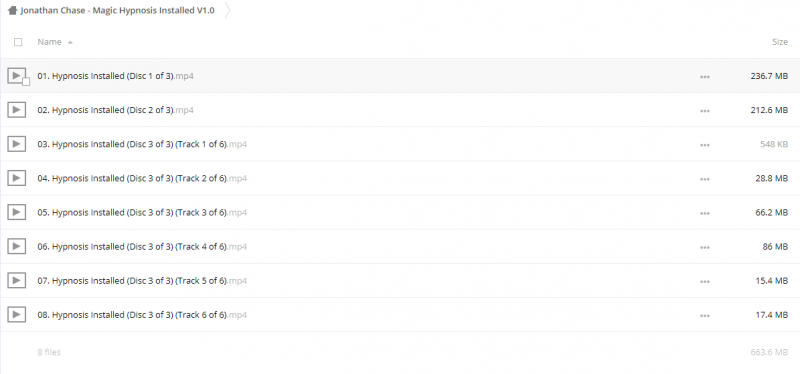Image resolution: width=800 pixels, height=374 pixels.
Task: Click the video icon for 02. Hypnosis Installed Disc 2
Action: pos(16,110)
